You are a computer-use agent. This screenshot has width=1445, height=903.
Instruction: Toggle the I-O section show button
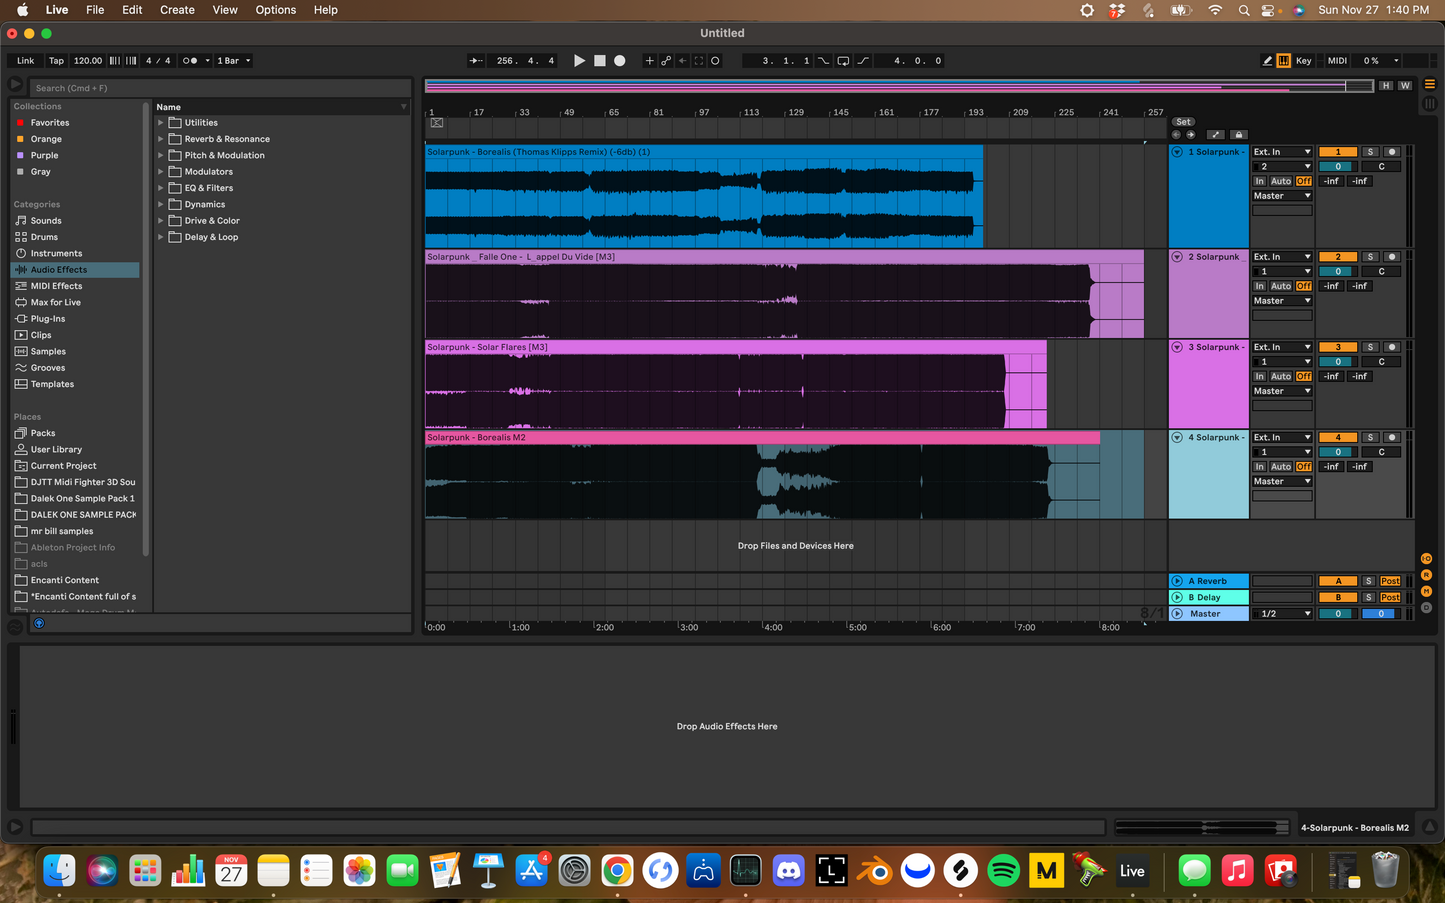coord(1427,559)
